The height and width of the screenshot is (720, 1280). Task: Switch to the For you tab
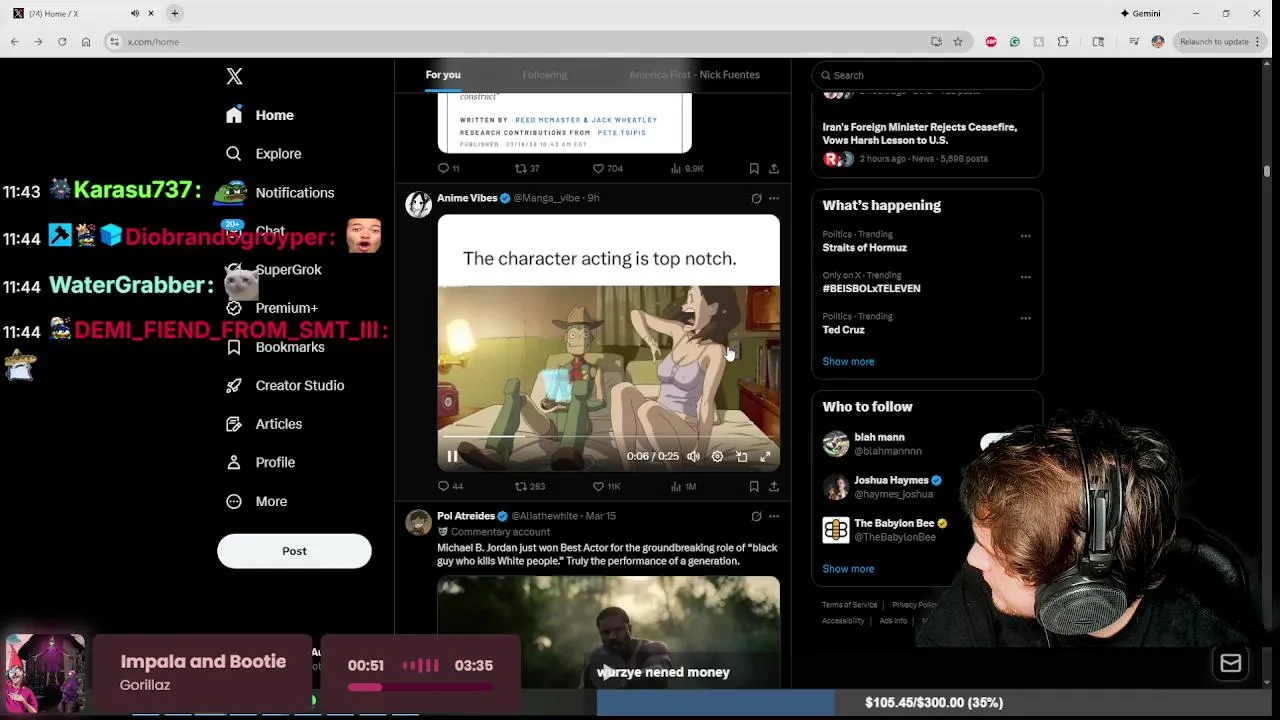[443, 75]
